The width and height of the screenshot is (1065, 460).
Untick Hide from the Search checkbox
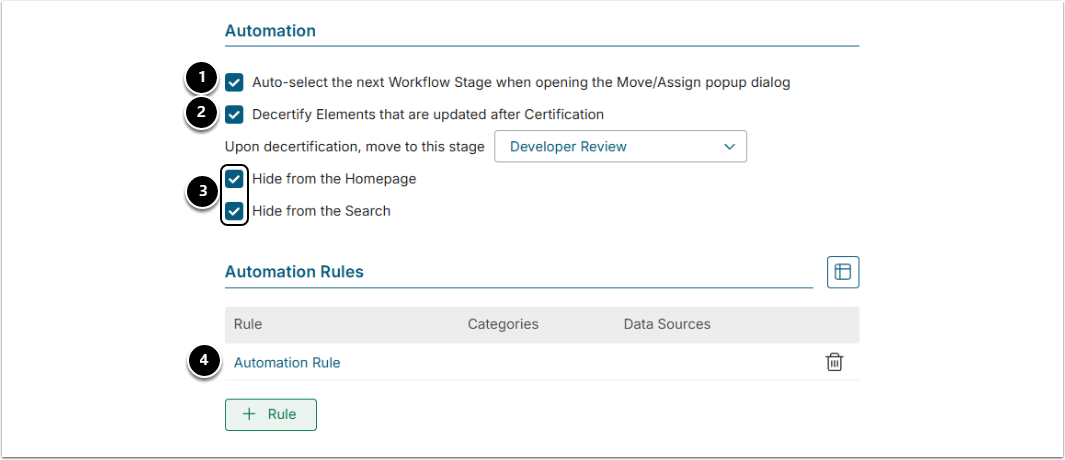235,211
